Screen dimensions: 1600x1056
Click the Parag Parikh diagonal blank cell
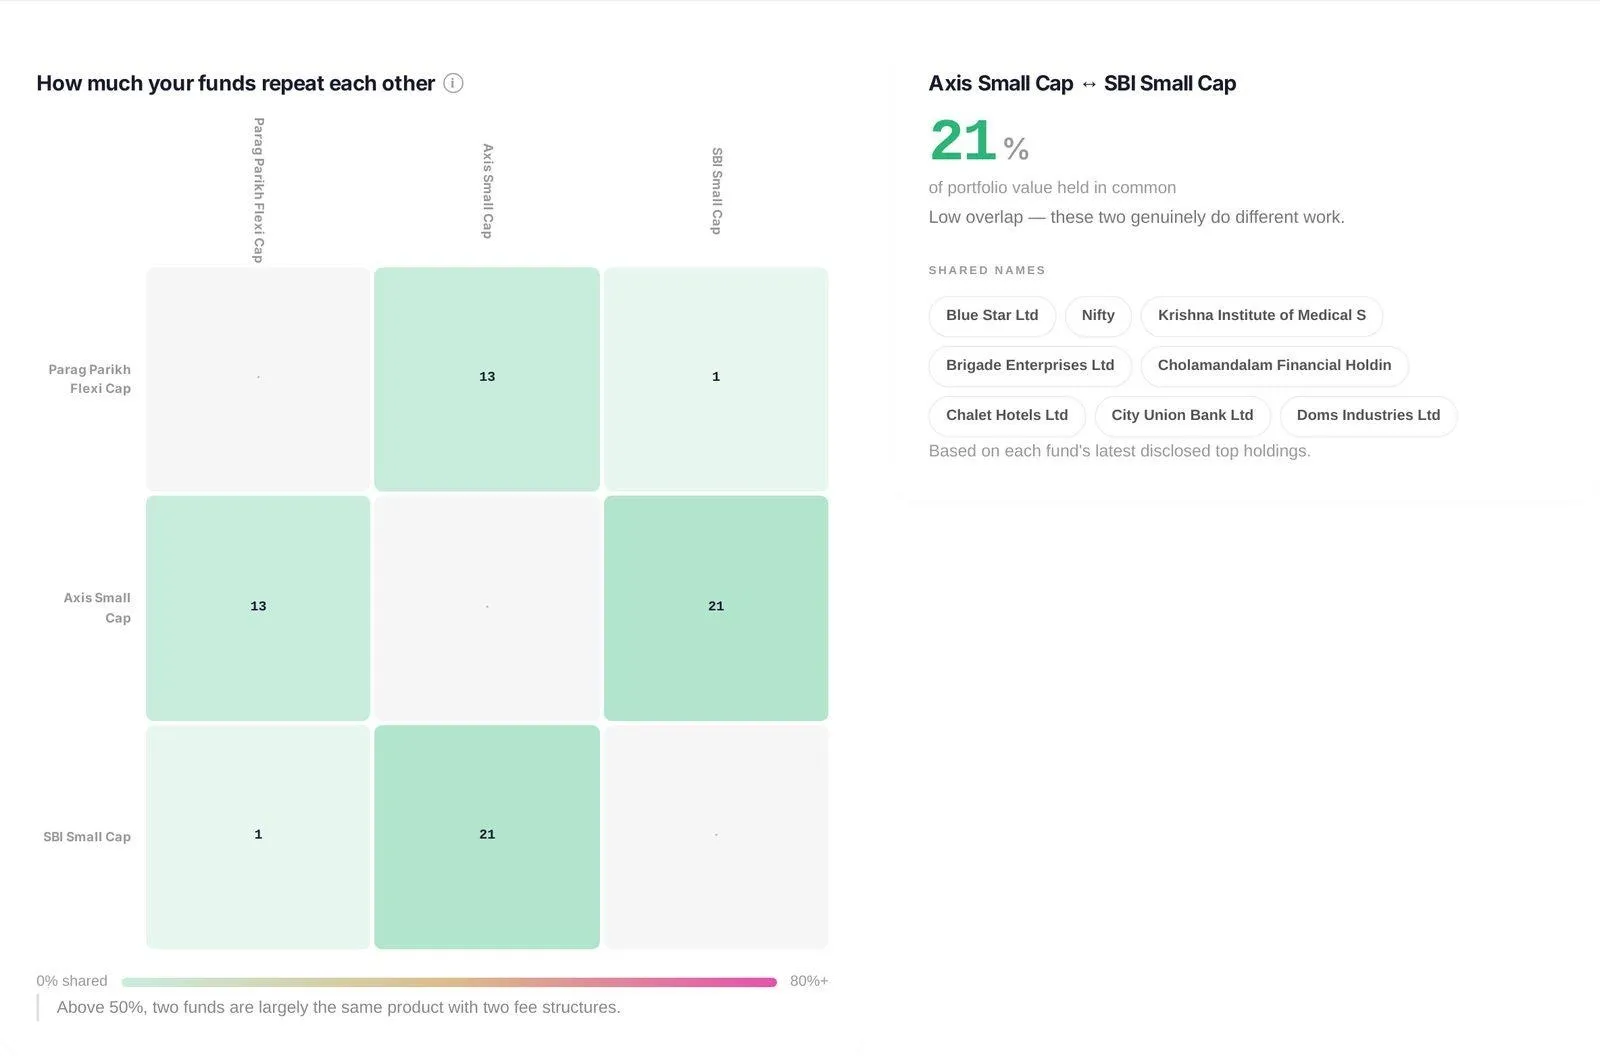coord(258,379)
